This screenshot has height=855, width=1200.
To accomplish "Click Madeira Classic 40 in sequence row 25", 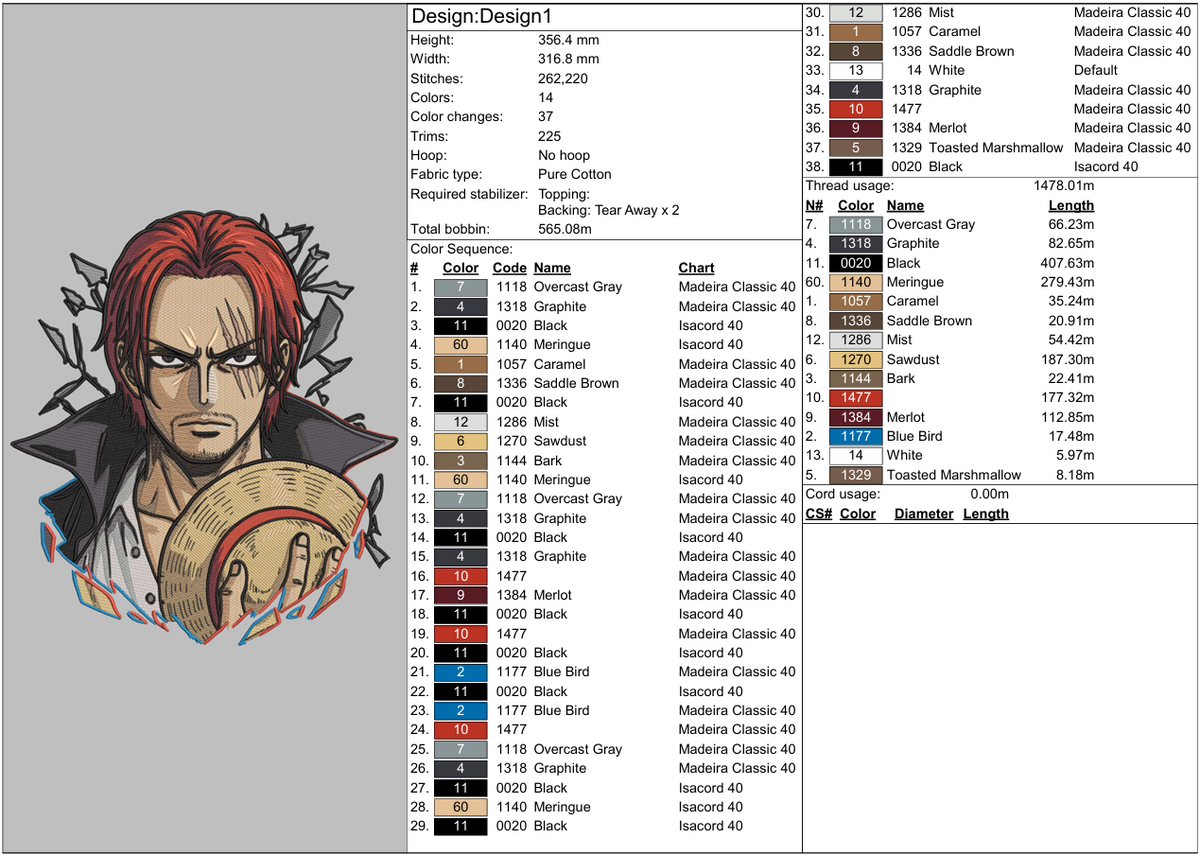I will click(x=737, y=749).
